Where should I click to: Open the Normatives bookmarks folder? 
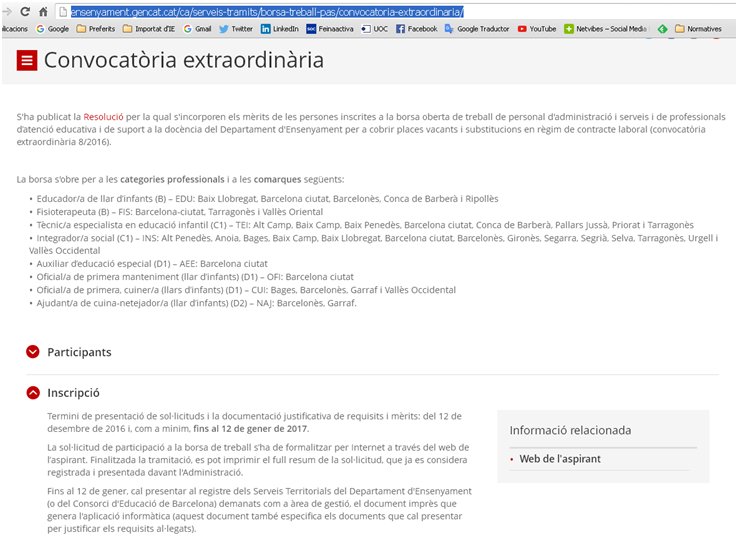(x=698, y=29)
